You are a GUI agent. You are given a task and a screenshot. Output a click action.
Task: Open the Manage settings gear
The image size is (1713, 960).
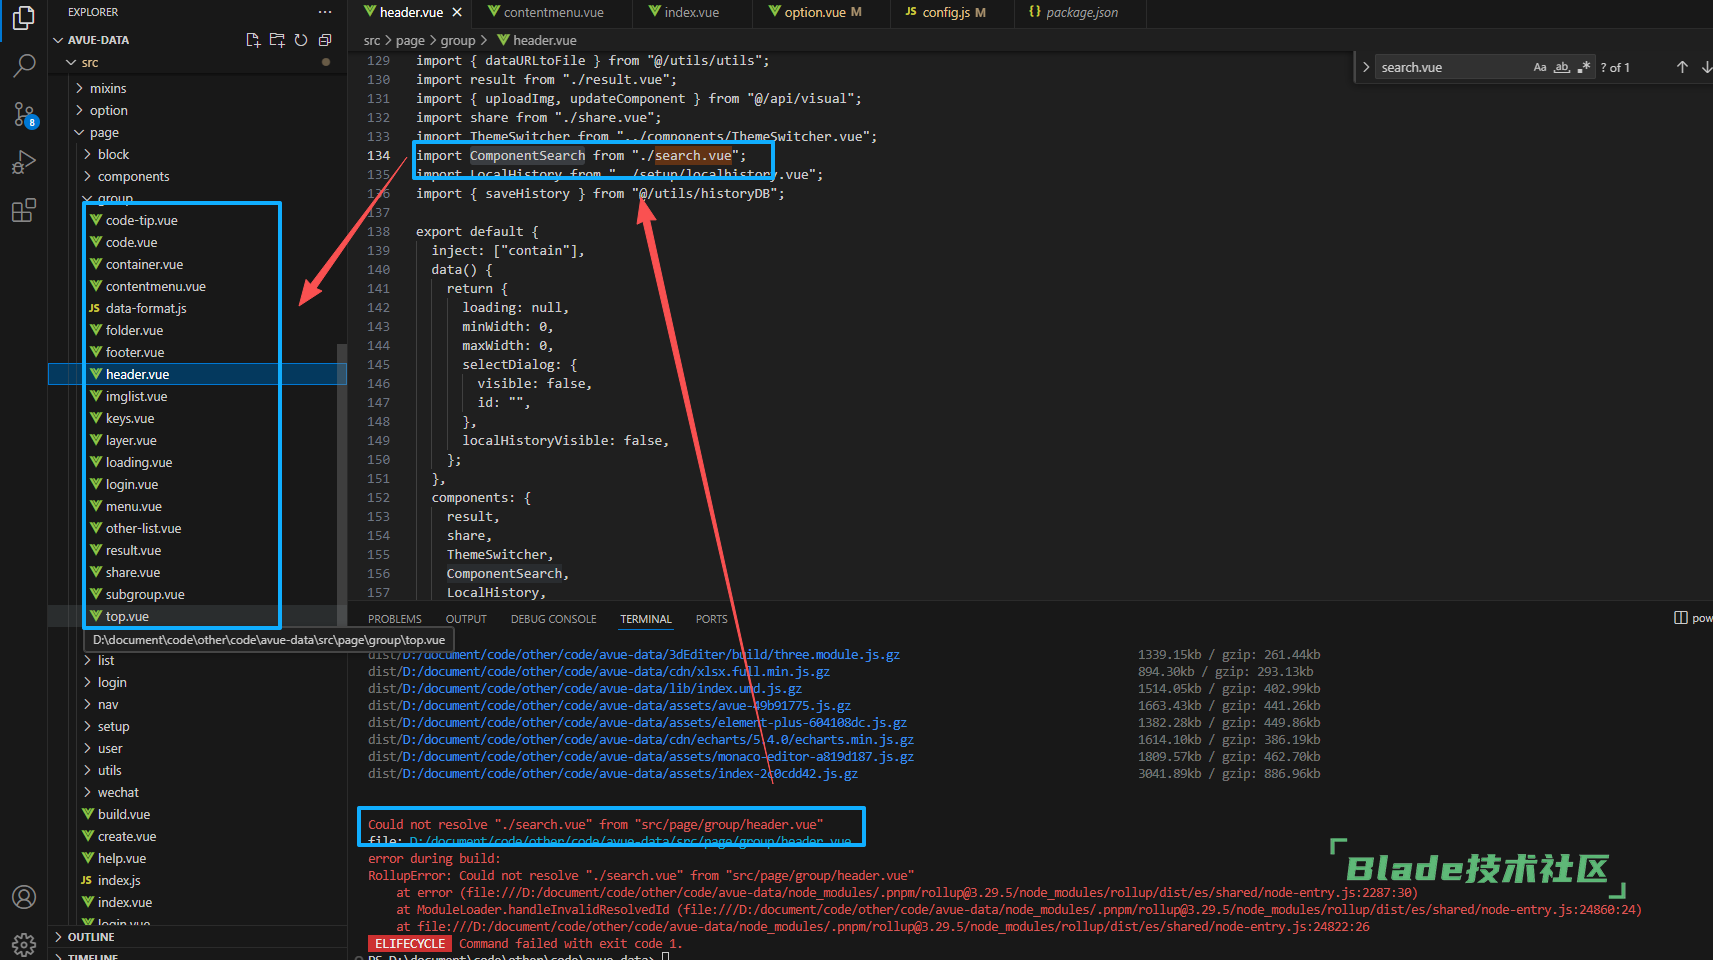coord(24,943)
